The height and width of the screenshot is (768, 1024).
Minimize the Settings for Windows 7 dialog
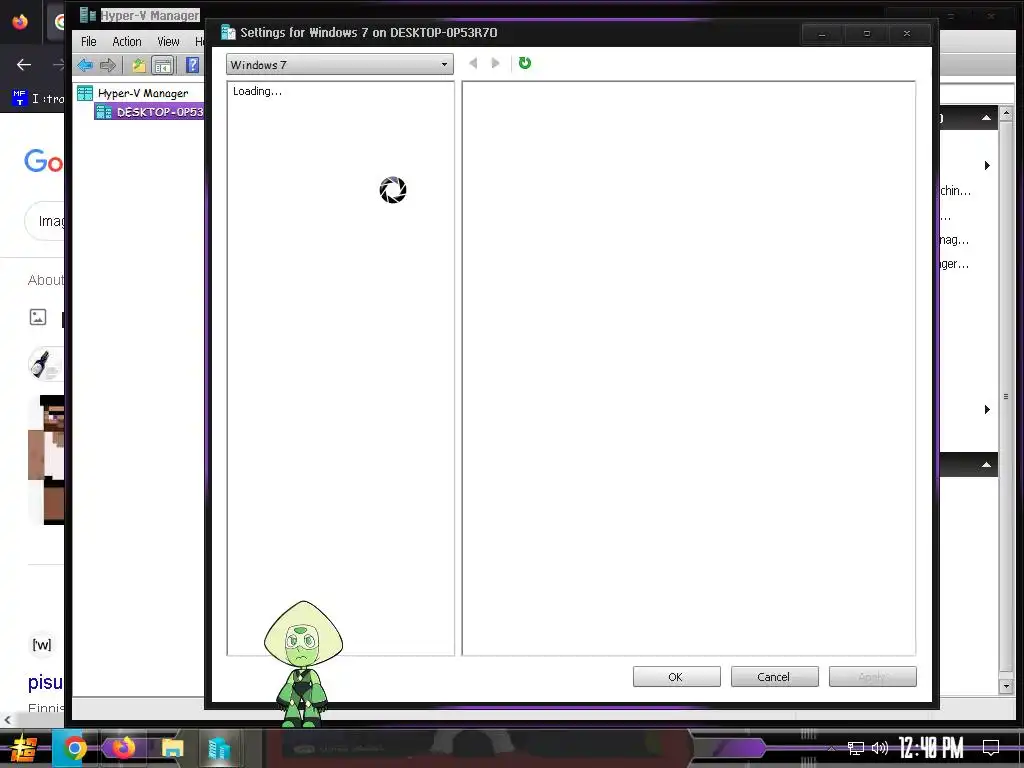click(822, 33)
